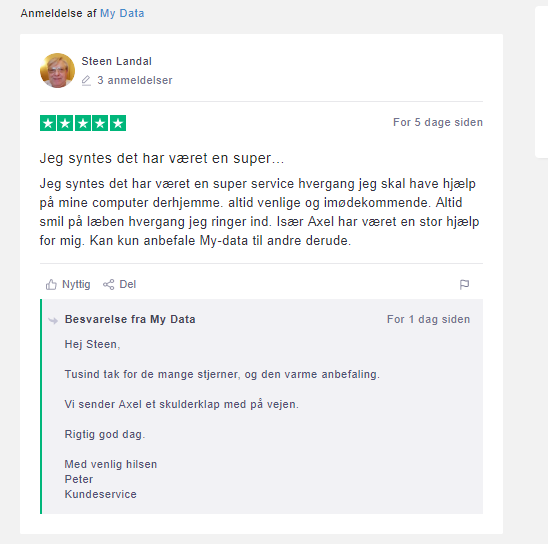The height and width of the screenshot is (544, 548).
Task: Click Steen Landal's profile photo
Action: point(57,70)
